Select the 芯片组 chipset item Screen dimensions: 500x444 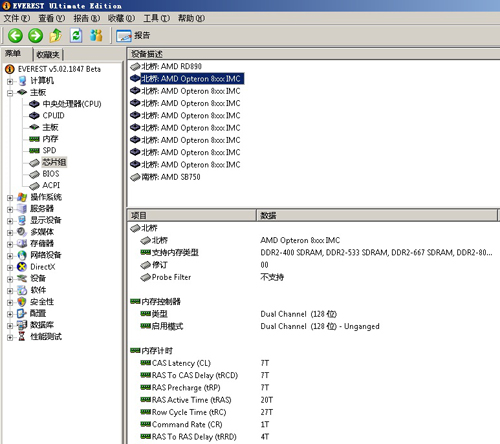click(54, 162)
